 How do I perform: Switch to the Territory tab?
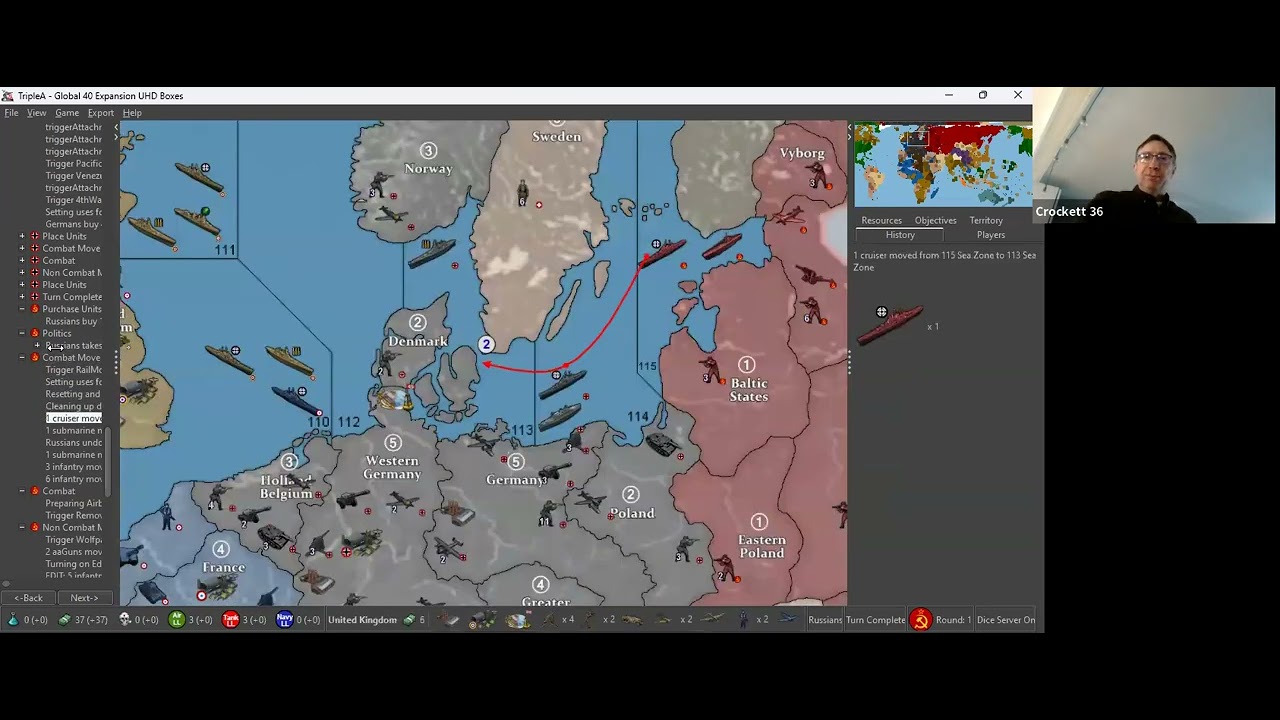986,220
